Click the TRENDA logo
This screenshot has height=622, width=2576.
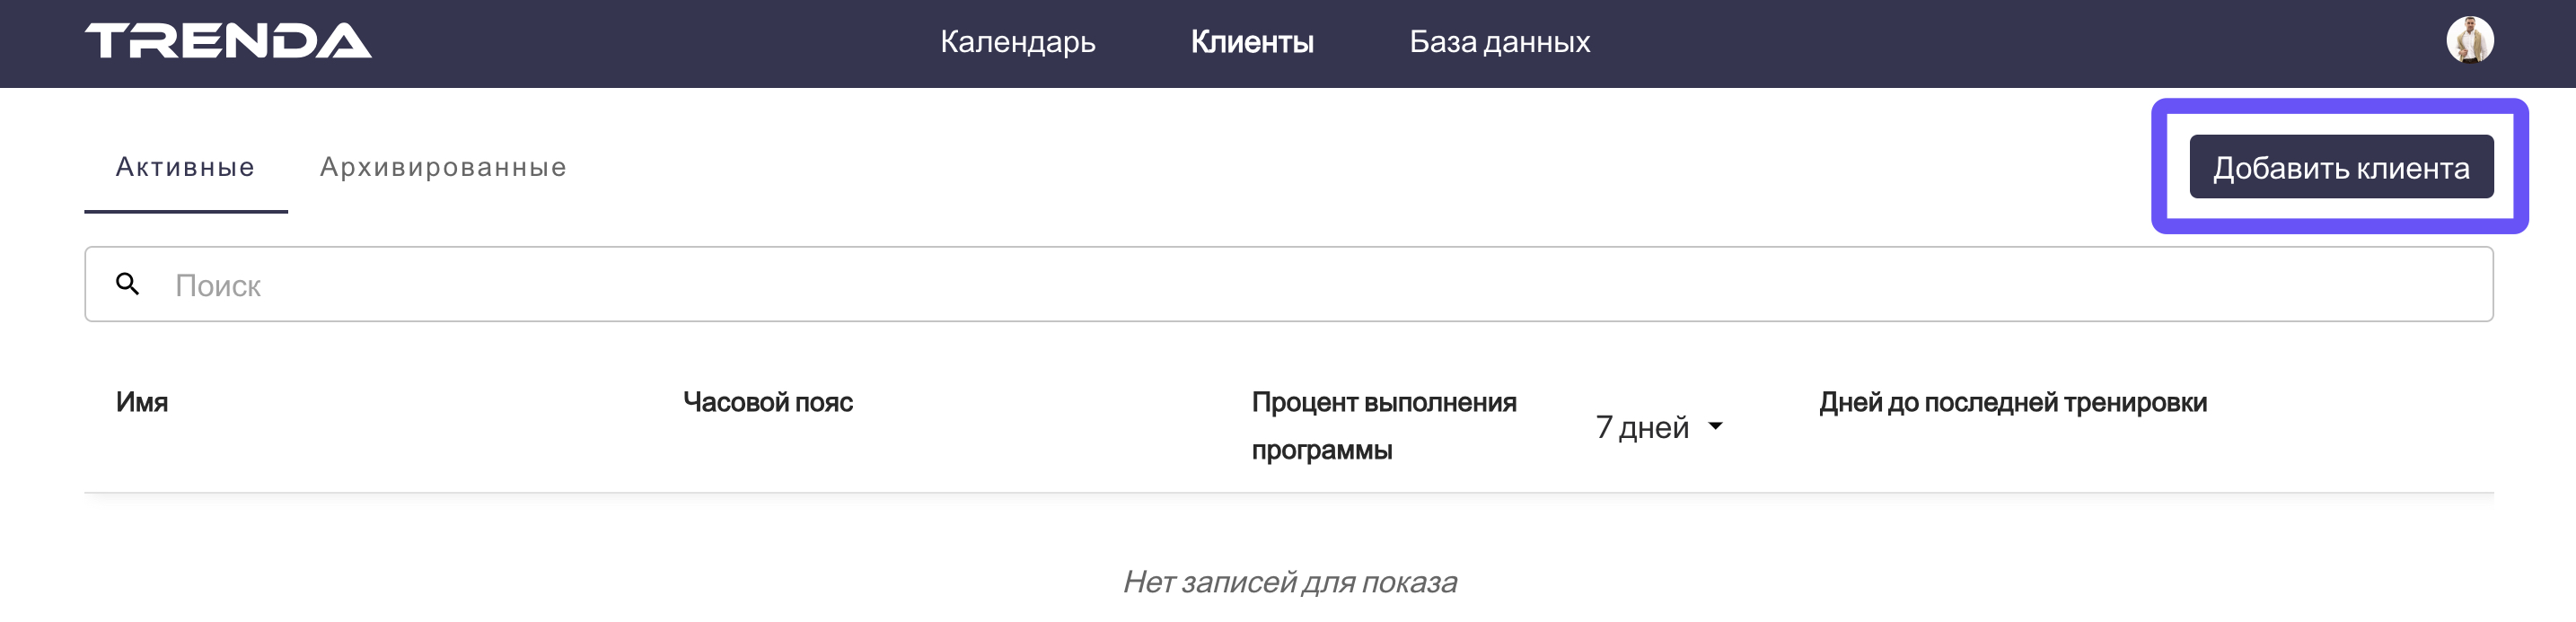[x=228, y=41]
